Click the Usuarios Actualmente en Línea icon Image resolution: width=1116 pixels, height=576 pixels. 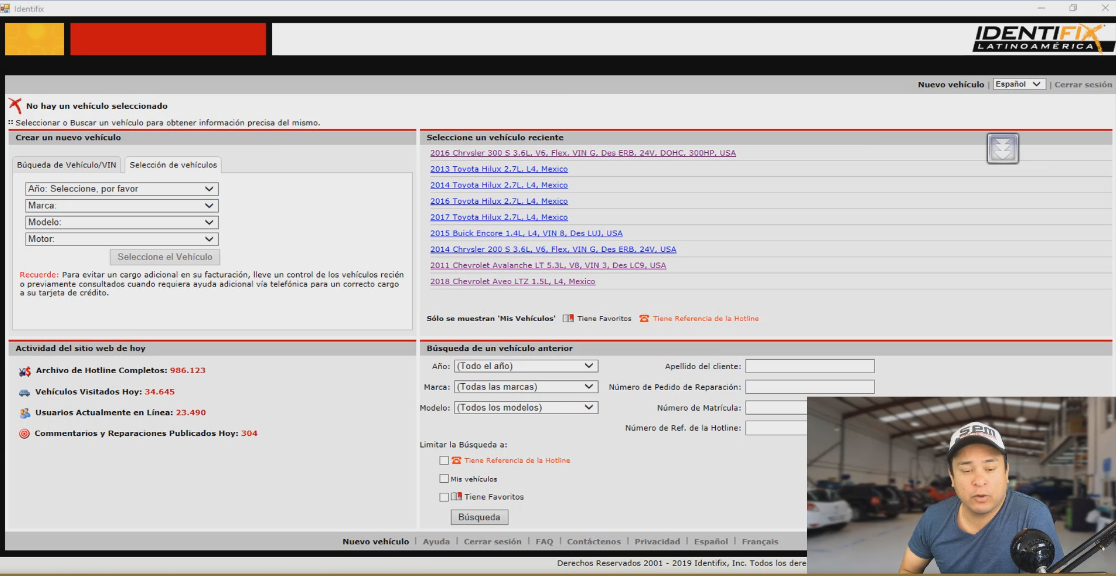(24, 413)
